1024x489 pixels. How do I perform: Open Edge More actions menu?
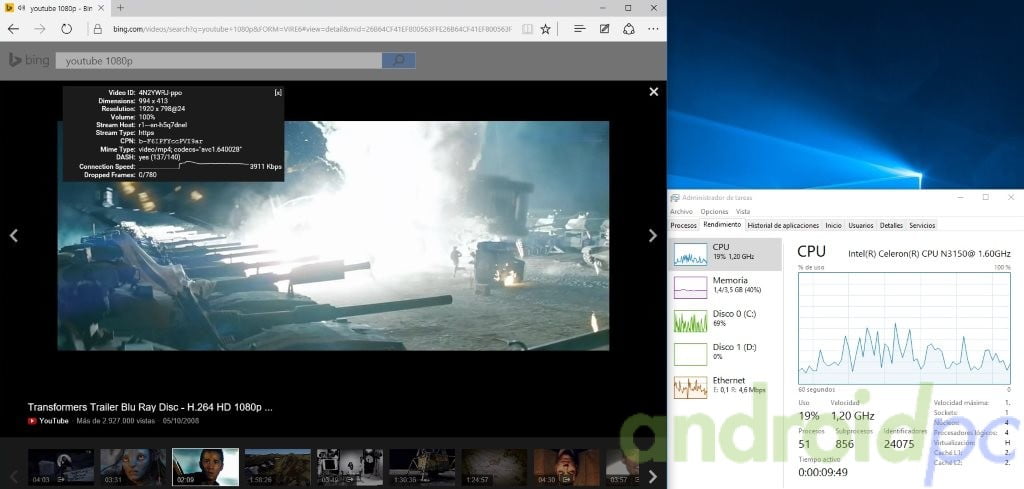pyautogui.click(x=654, y=29)
